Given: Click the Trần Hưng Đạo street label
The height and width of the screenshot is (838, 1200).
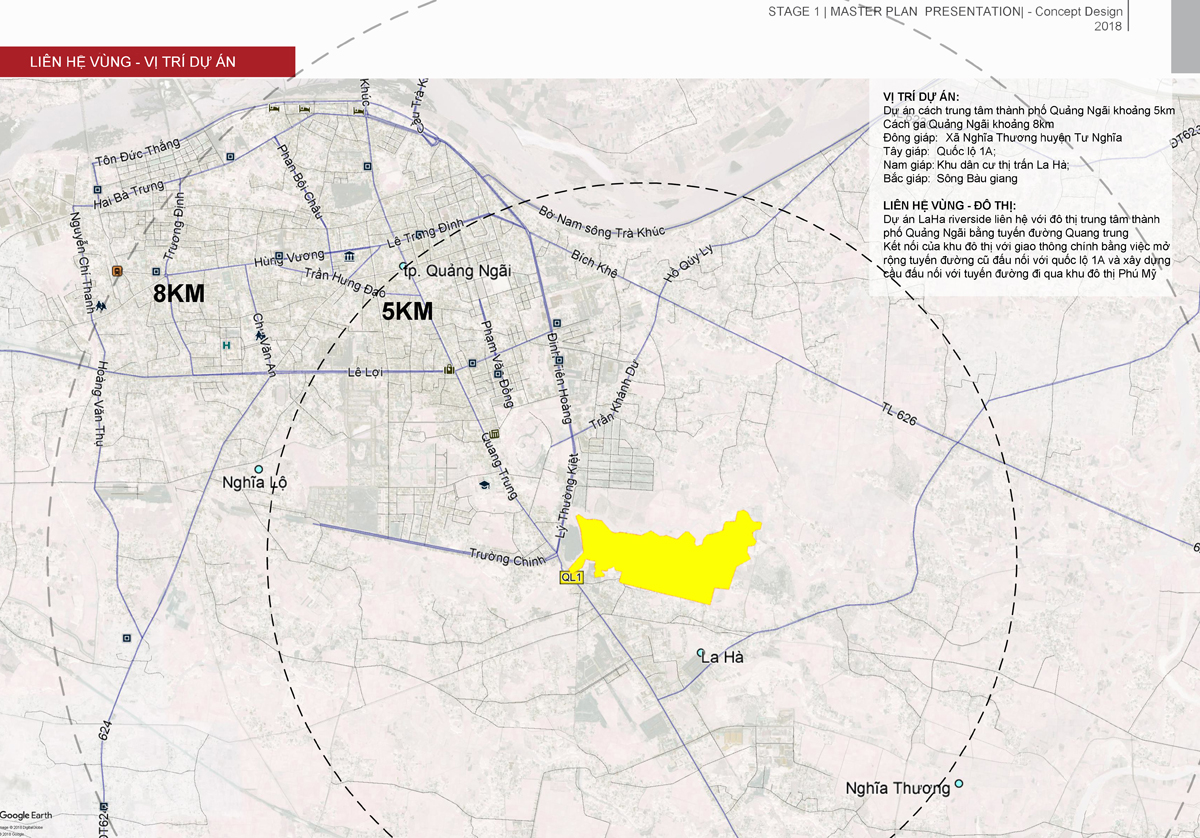Looking at the screenshot, I should click(x=345, y=282).
